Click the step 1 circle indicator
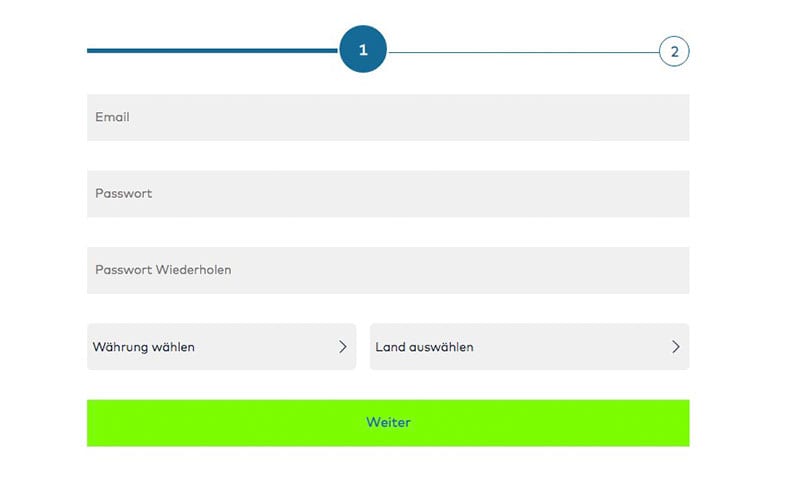800x486 pixels. (363, 49)
